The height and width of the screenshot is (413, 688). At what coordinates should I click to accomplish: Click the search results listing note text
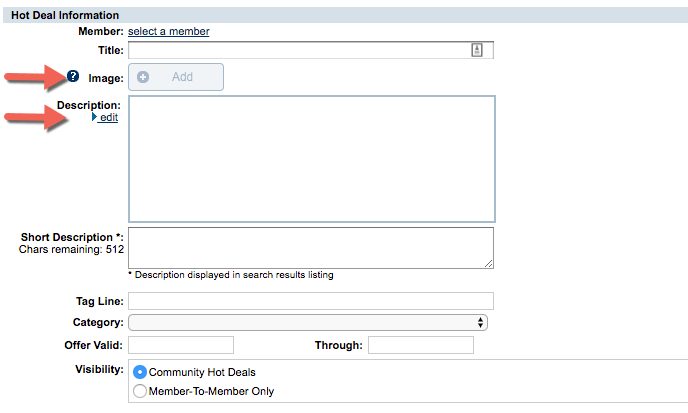(231, 275)
